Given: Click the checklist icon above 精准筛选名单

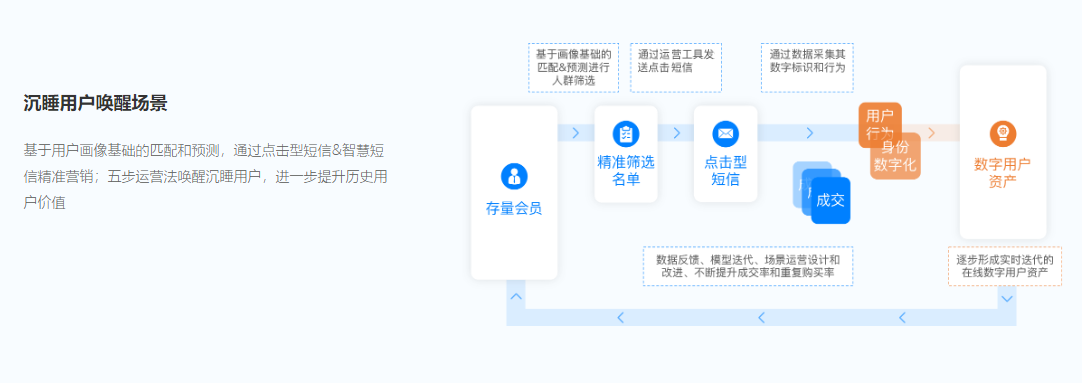Looking at the screenshot, I should pyautogui.click(x=626, y=133).
